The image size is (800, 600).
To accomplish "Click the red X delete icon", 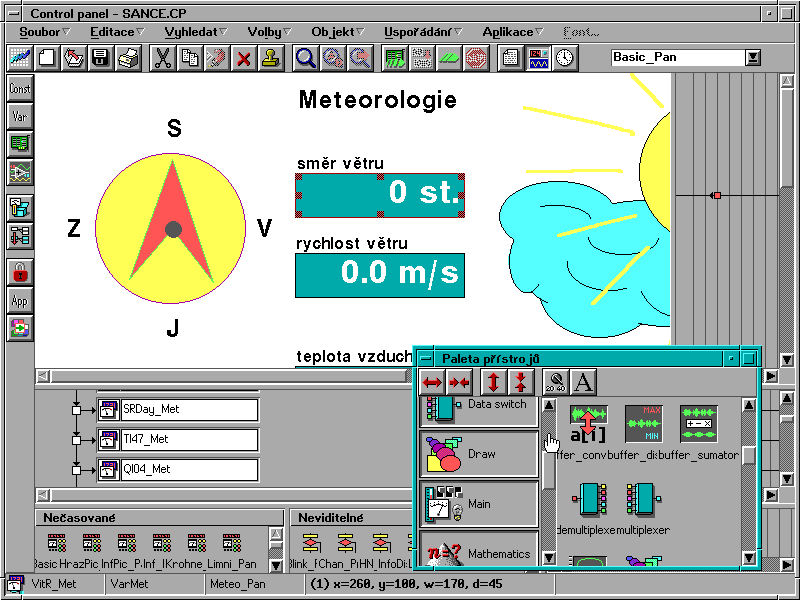I will pyautogui.click(x=243, y=58).
